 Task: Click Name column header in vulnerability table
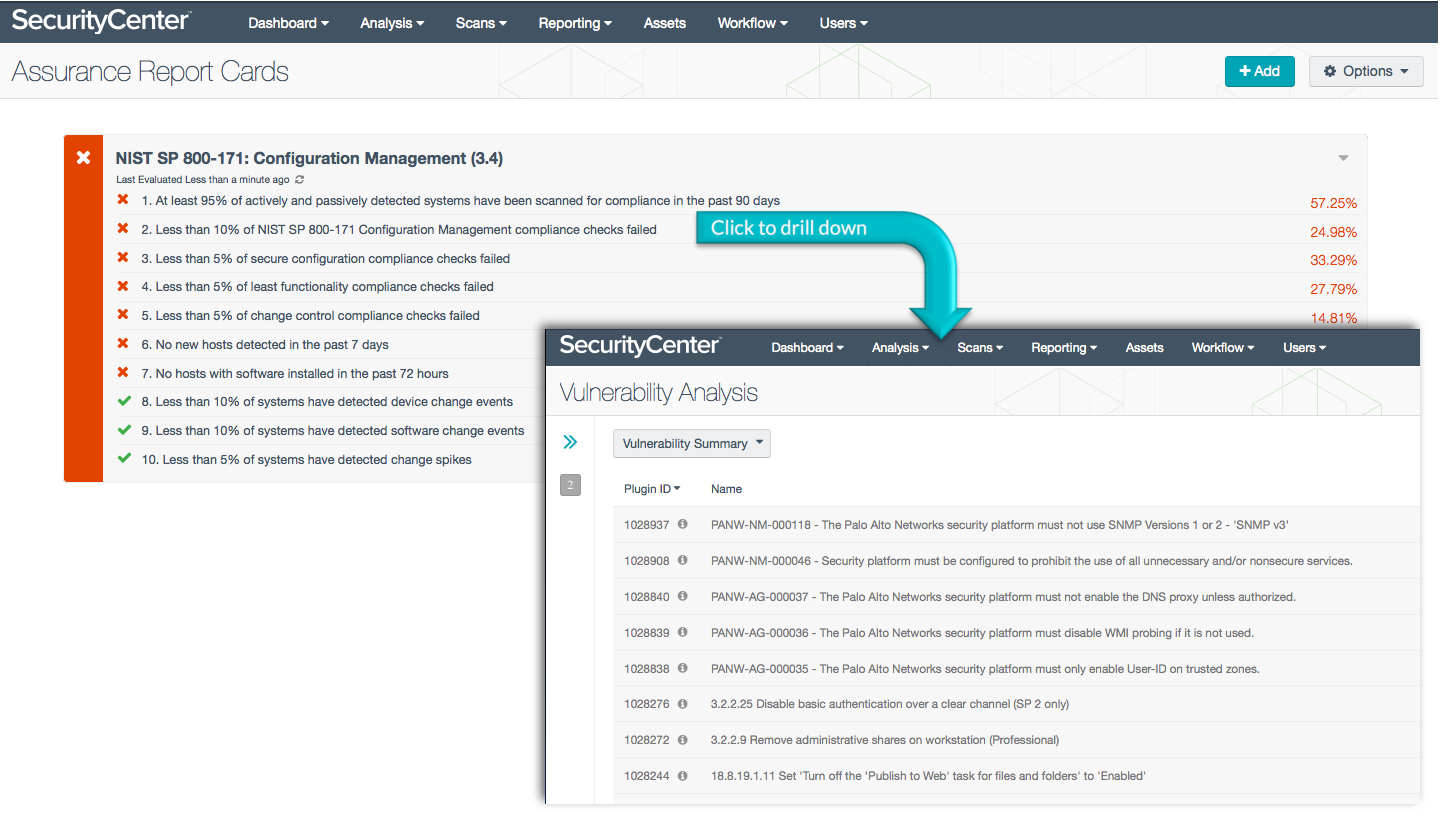(x=726, y=489)
